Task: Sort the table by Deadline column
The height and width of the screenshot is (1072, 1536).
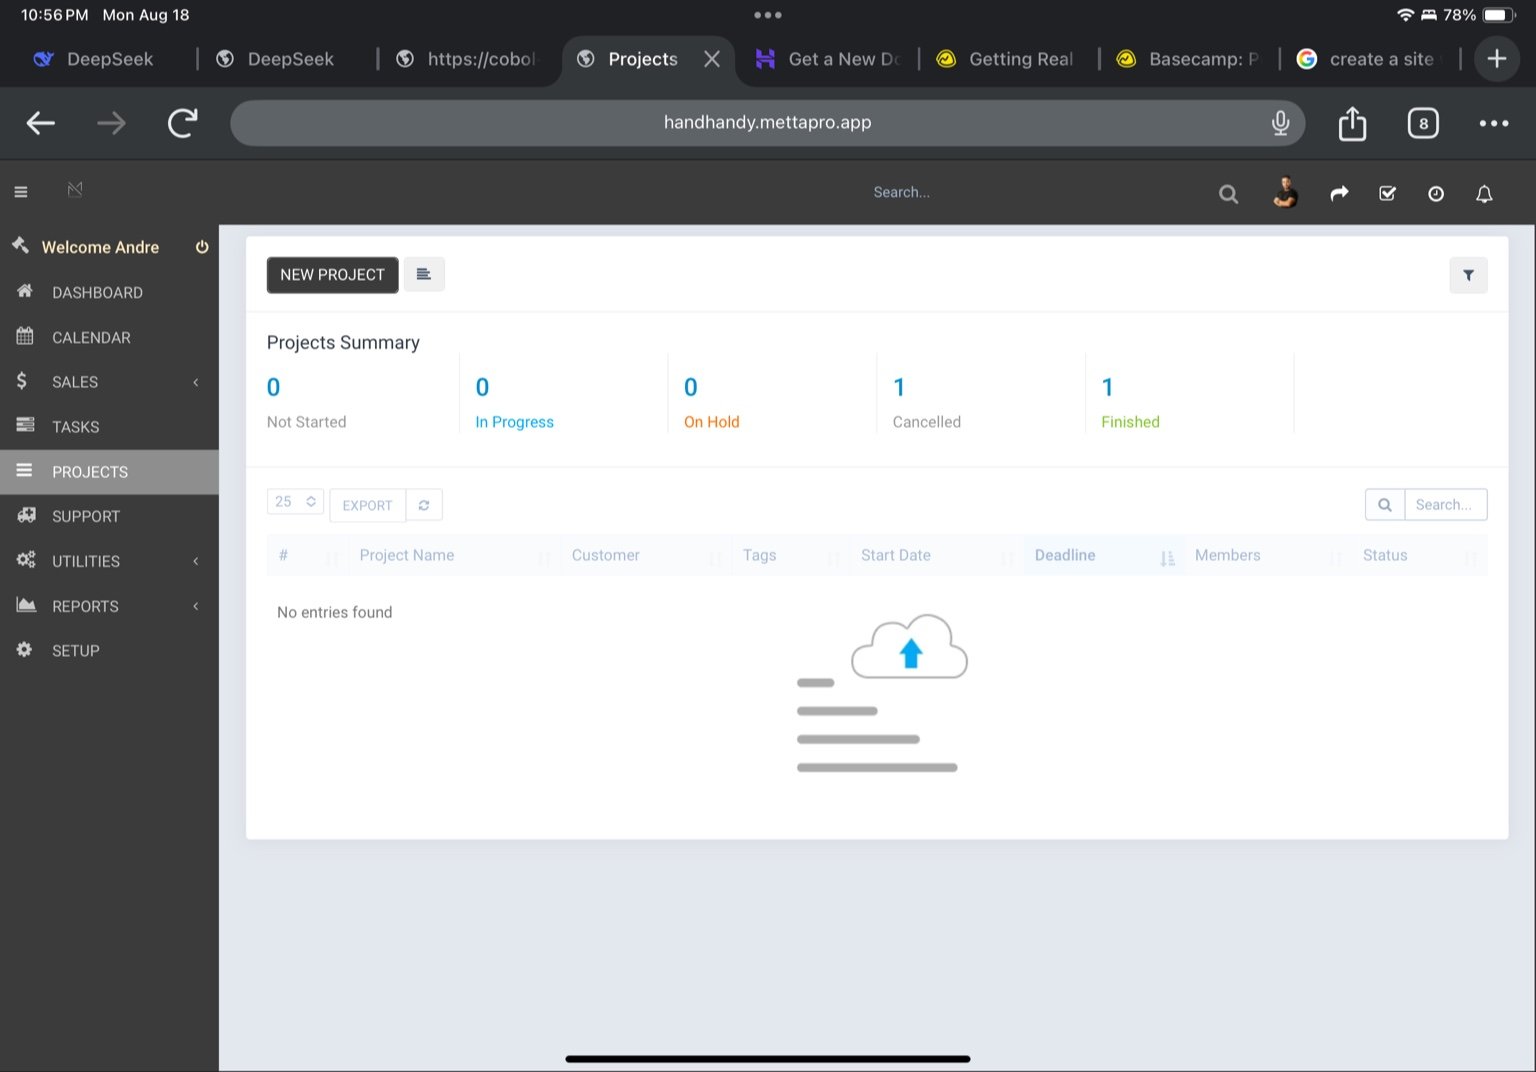Action: coord(1065,555)
